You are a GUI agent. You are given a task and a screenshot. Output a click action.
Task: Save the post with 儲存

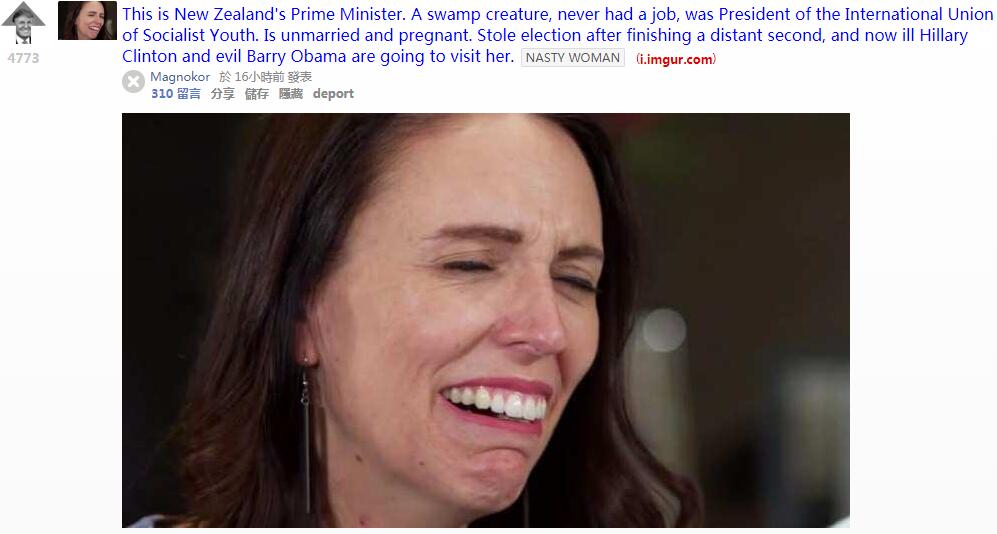coord(257,93)
